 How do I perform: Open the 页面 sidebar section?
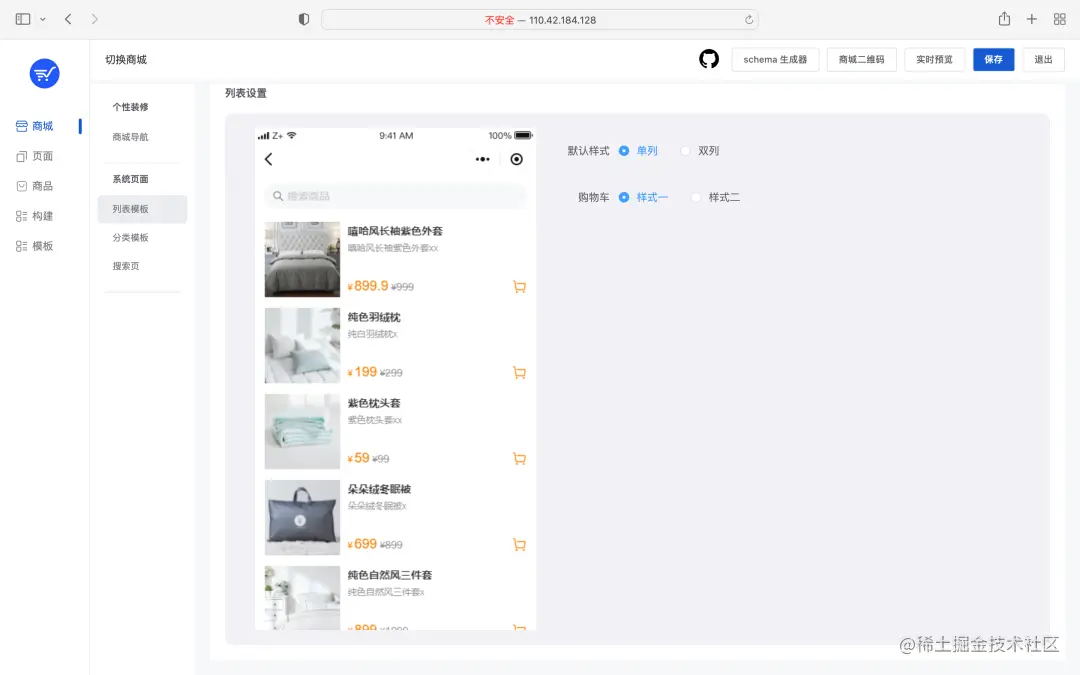coord(34,156)
